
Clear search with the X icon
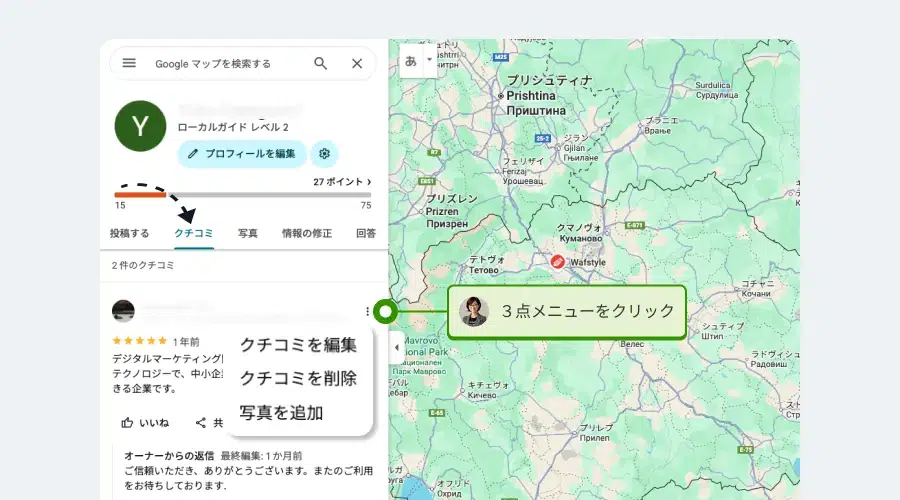[357, 63]
